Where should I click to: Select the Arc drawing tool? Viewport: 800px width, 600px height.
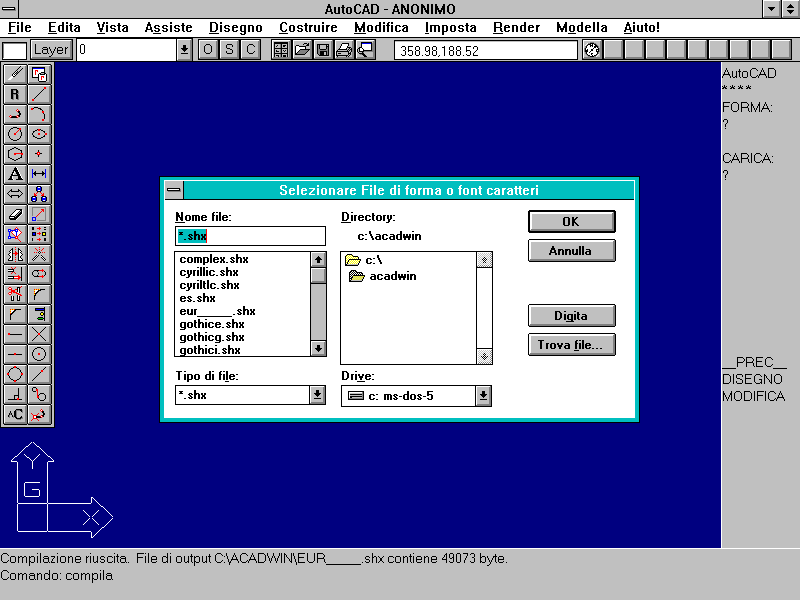tap(39, 114)
